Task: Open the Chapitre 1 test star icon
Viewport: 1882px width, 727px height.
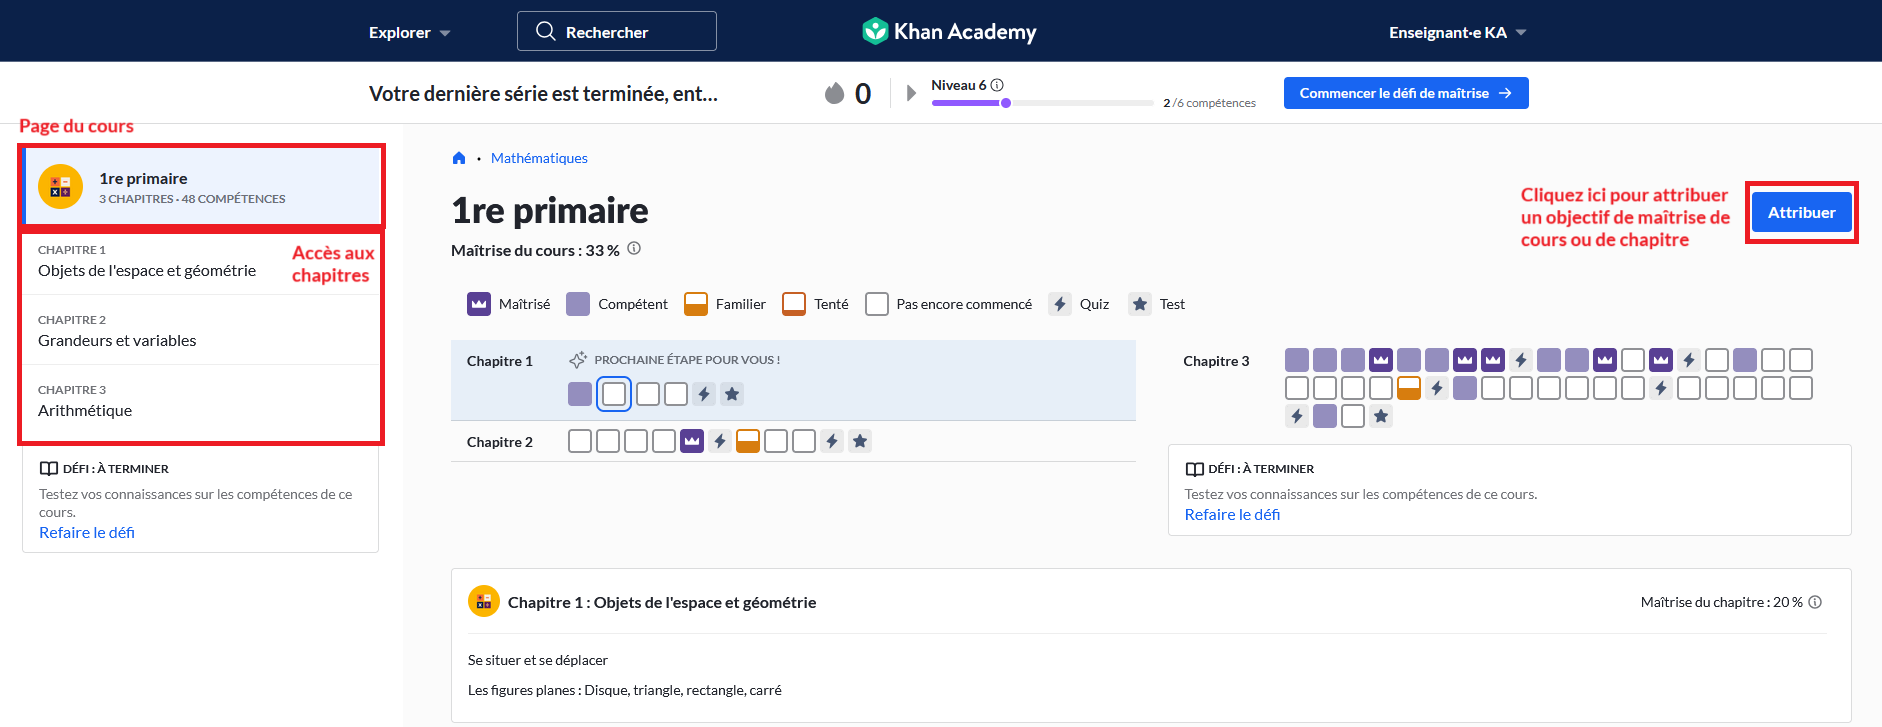Action: (732, 394)
